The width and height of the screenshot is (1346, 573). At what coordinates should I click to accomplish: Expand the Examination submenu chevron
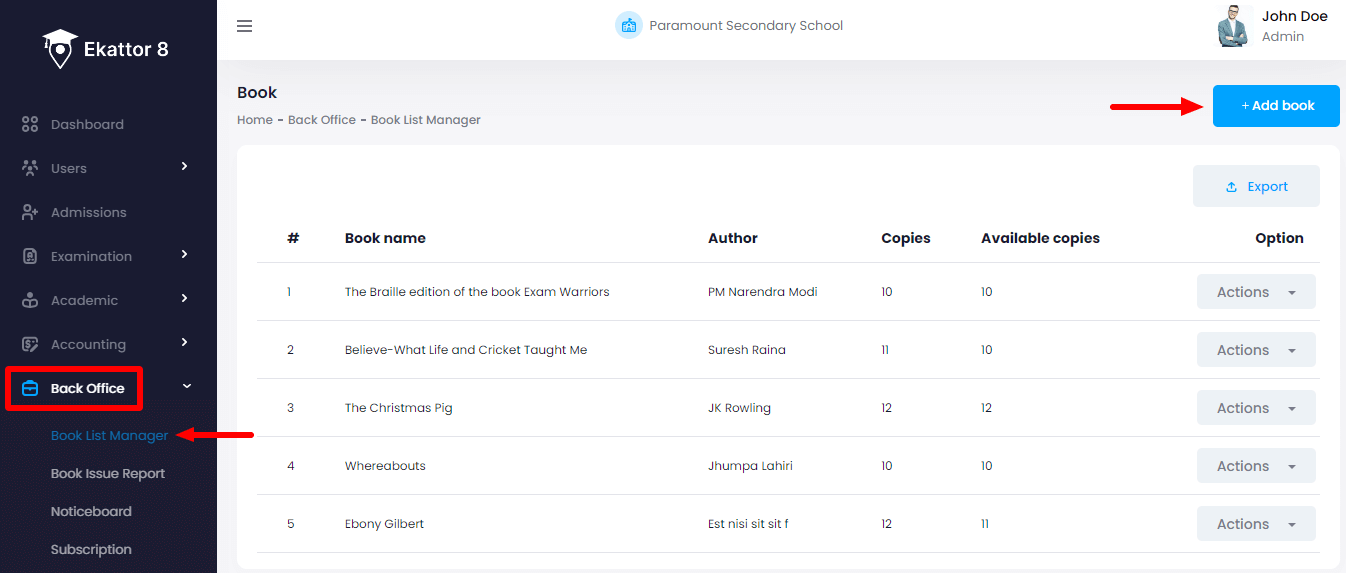tap(185, 255)
